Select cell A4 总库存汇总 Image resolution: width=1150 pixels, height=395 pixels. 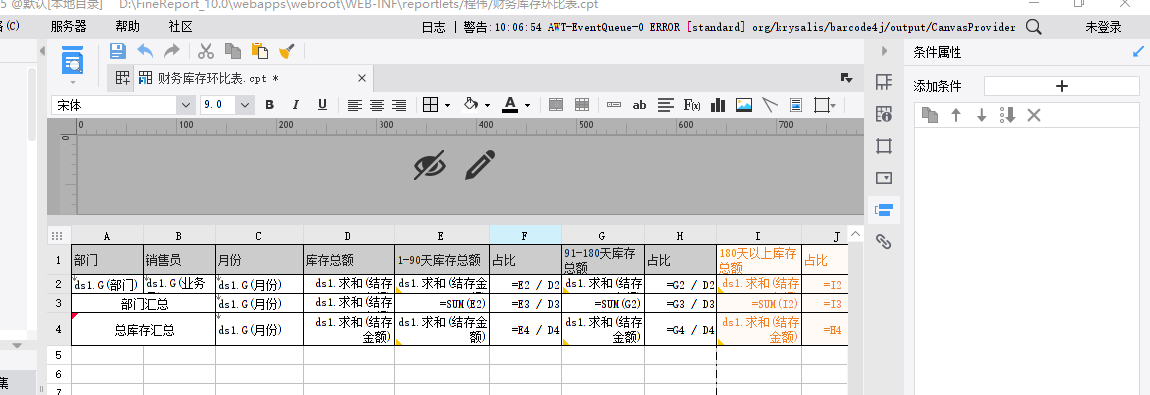[x=144, y=330]
